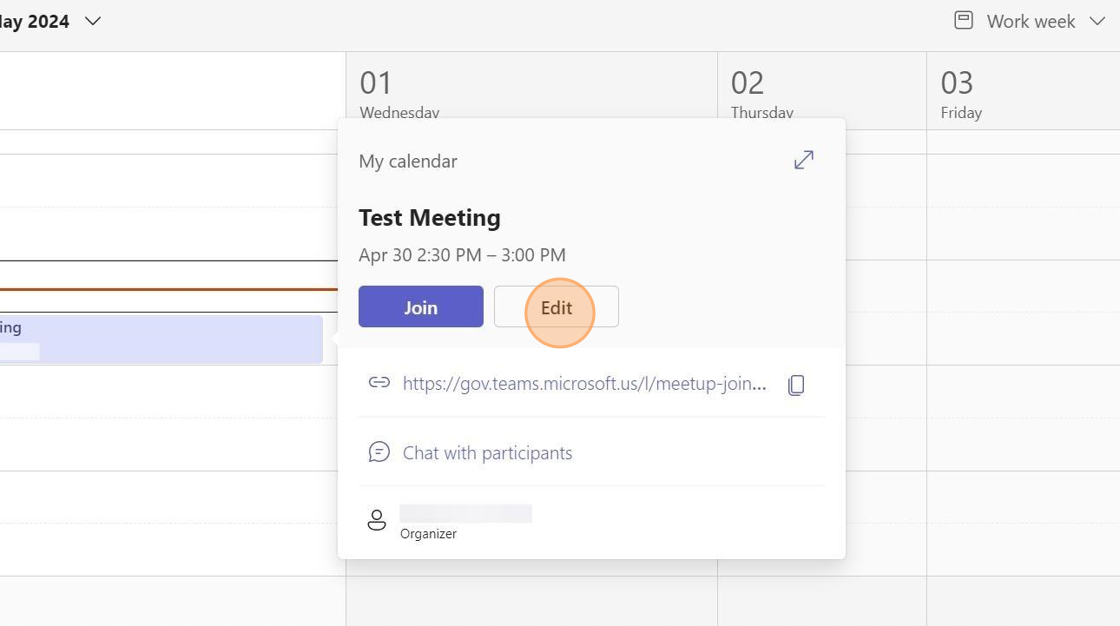Viewport: 1120px width, 626px height.
Task: Select the Wednesday 01 day header
Action: (400, 92)
